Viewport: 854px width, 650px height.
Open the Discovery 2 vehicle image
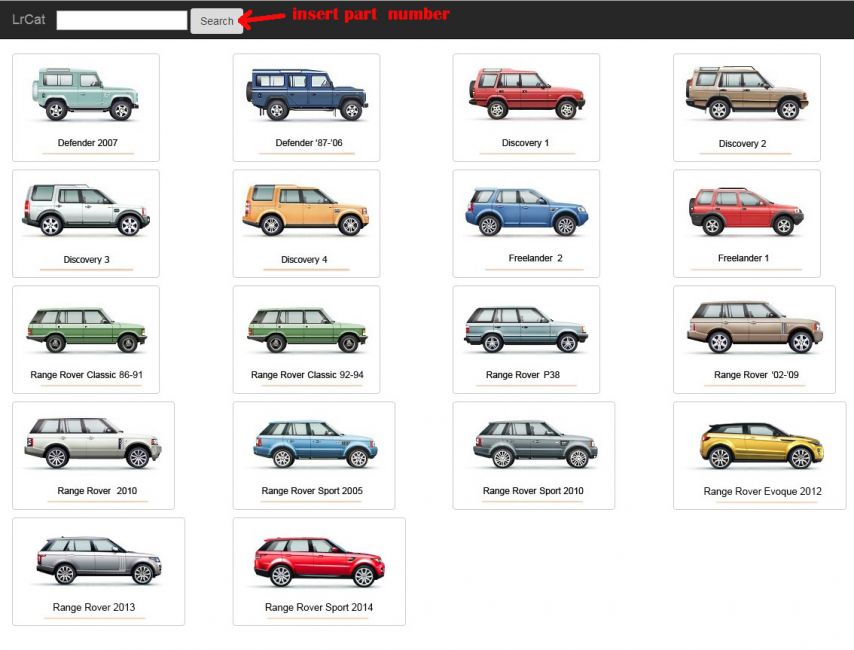click(x=746, y=93)
